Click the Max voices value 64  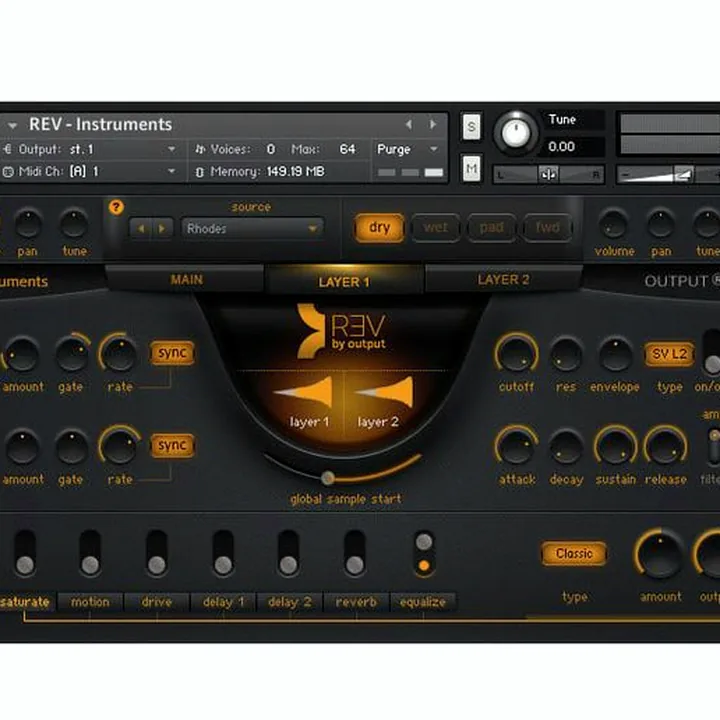348,149
